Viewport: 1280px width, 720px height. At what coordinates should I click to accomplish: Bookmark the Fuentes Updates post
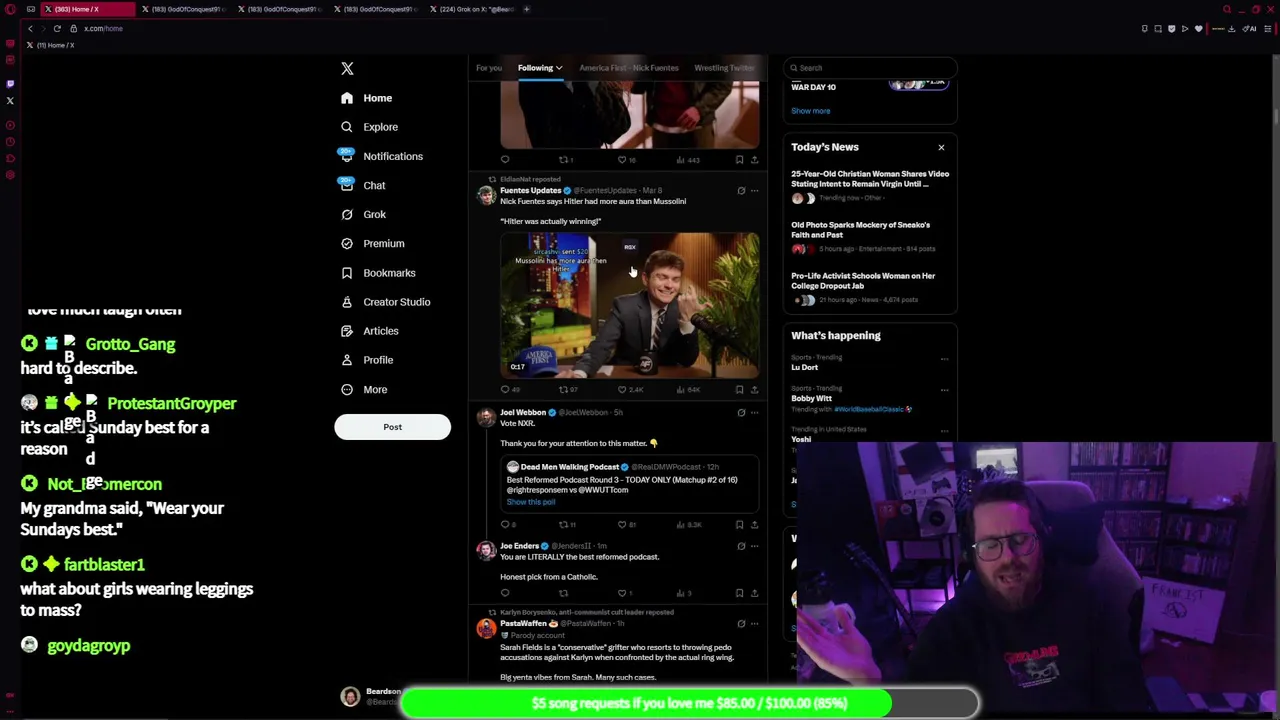739,390
